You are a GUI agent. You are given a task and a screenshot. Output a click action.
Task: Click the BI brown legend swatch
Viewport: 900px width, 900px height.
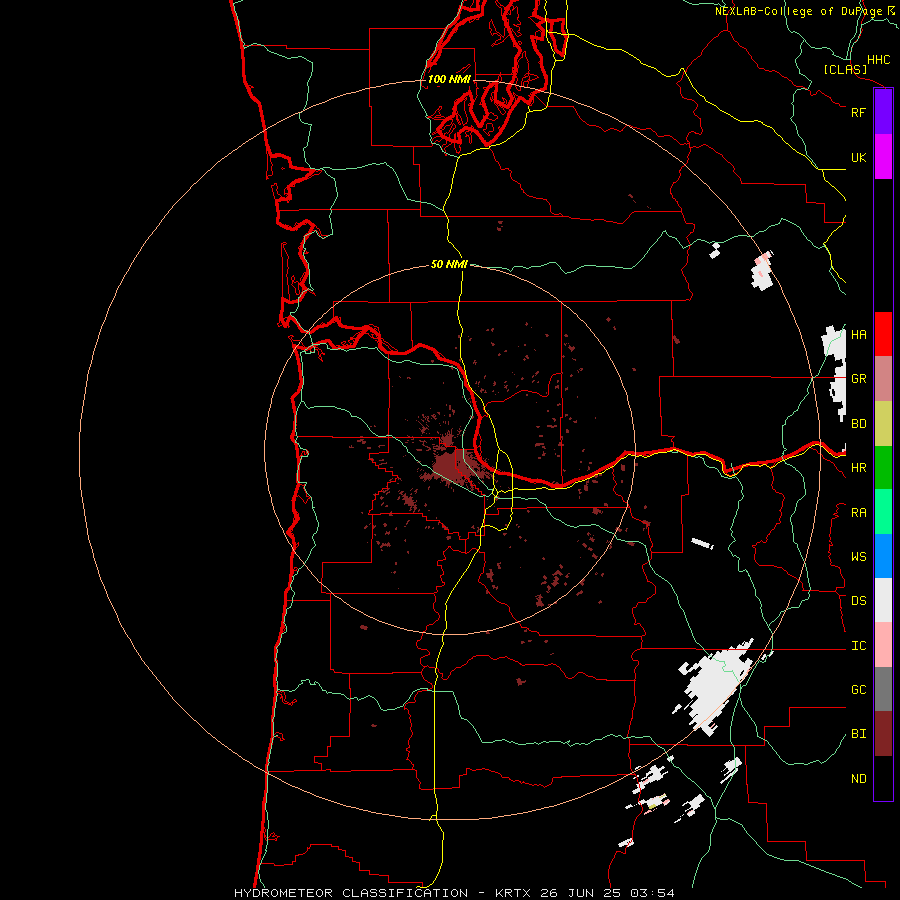click(x=883, y=734)
